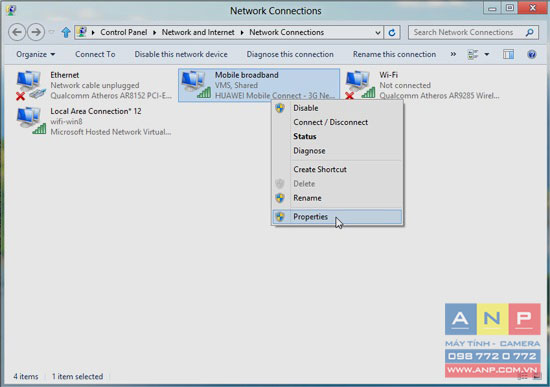
Task: Open Help with question mark icon
Action: (x=531, y=54)
